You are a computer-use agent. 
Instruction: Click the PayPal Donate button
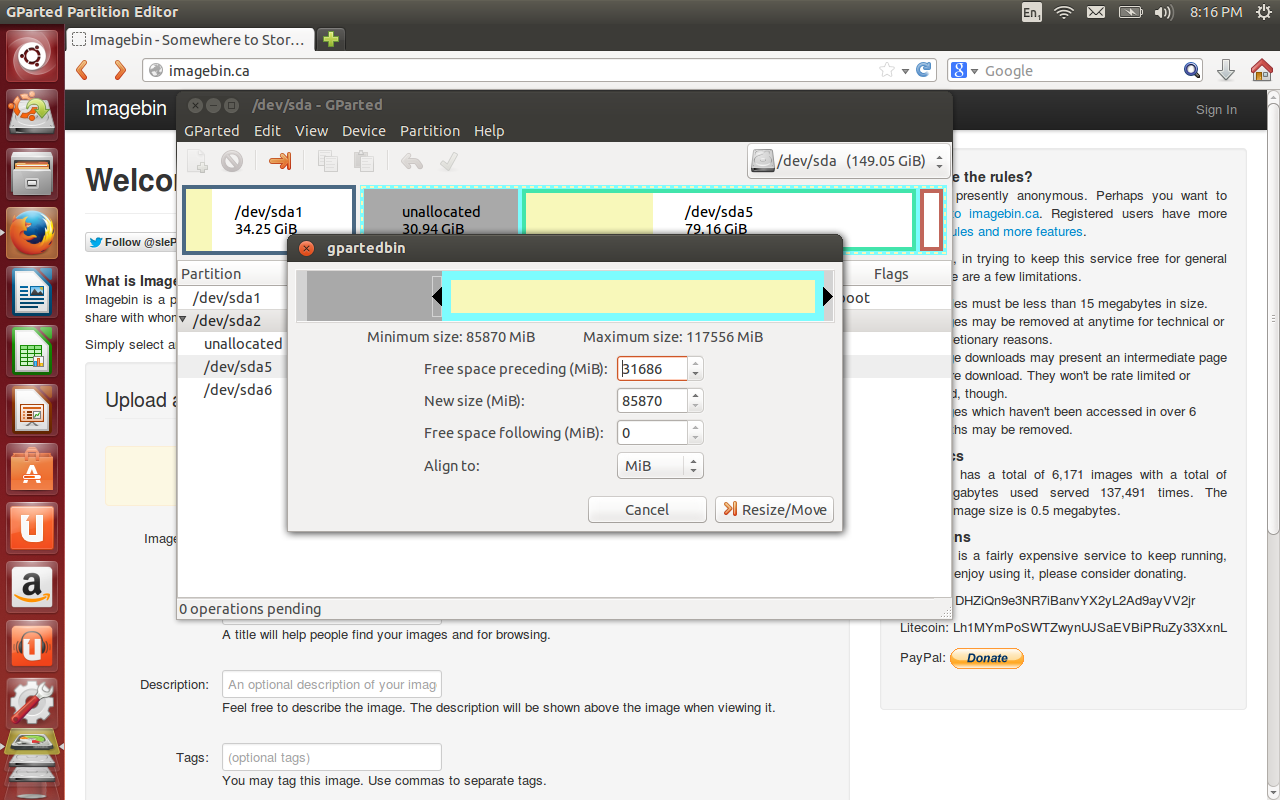coord(987,658)
